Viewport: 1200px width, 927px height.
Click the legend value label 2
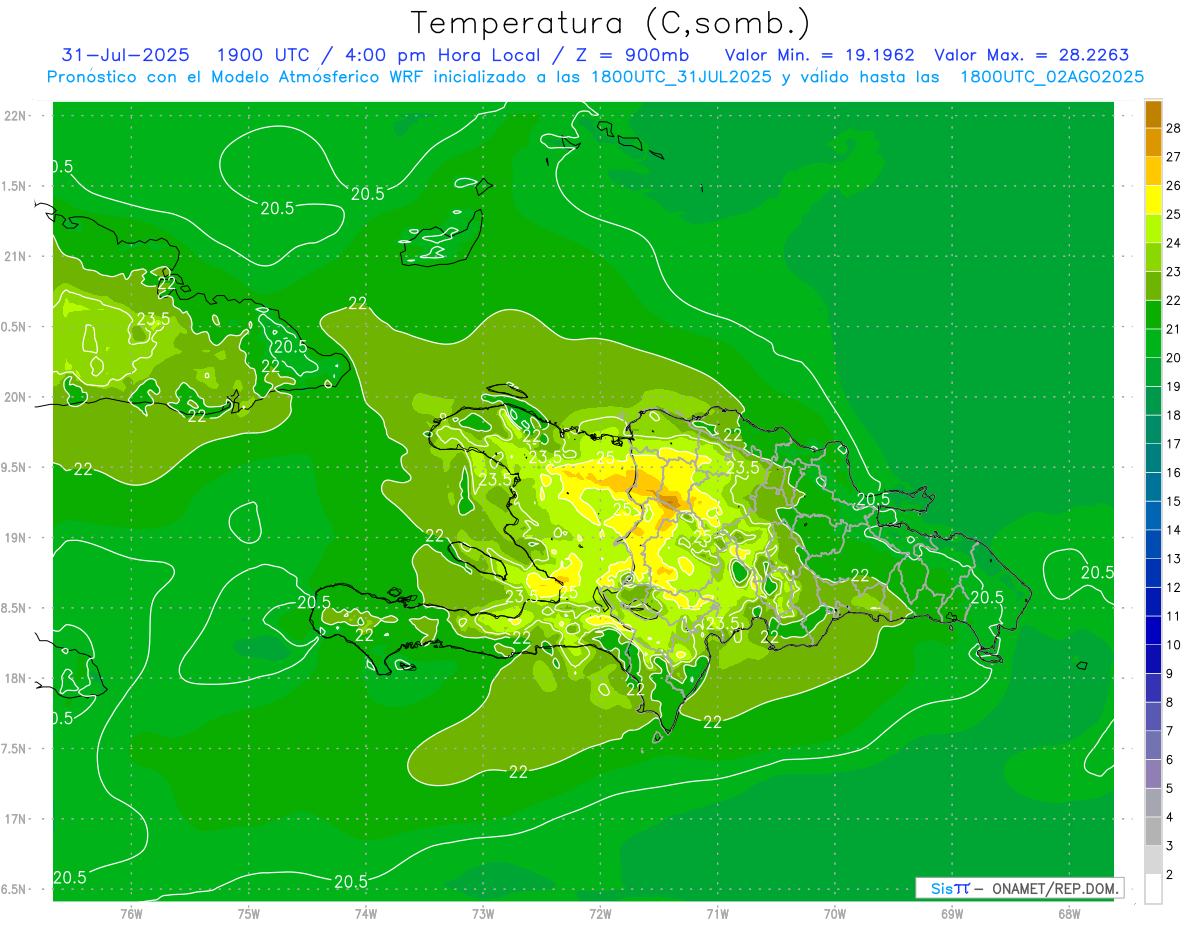[x=1171, y=875]
